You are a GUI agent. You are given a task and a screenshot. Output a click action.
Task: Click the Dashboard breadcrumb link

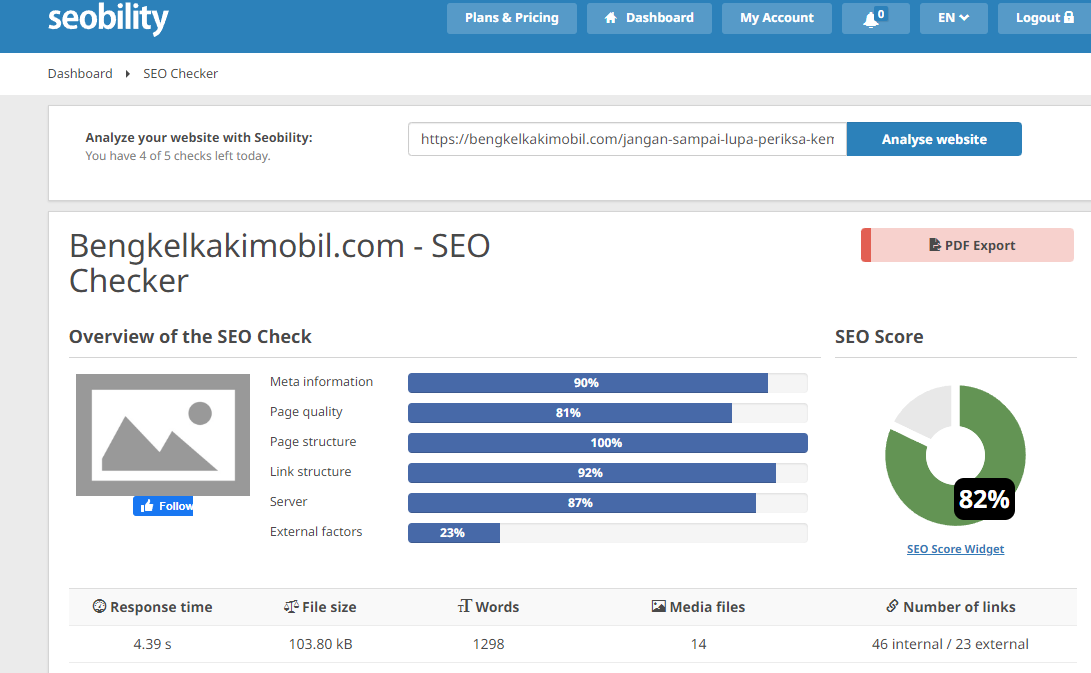pos(80,74)
